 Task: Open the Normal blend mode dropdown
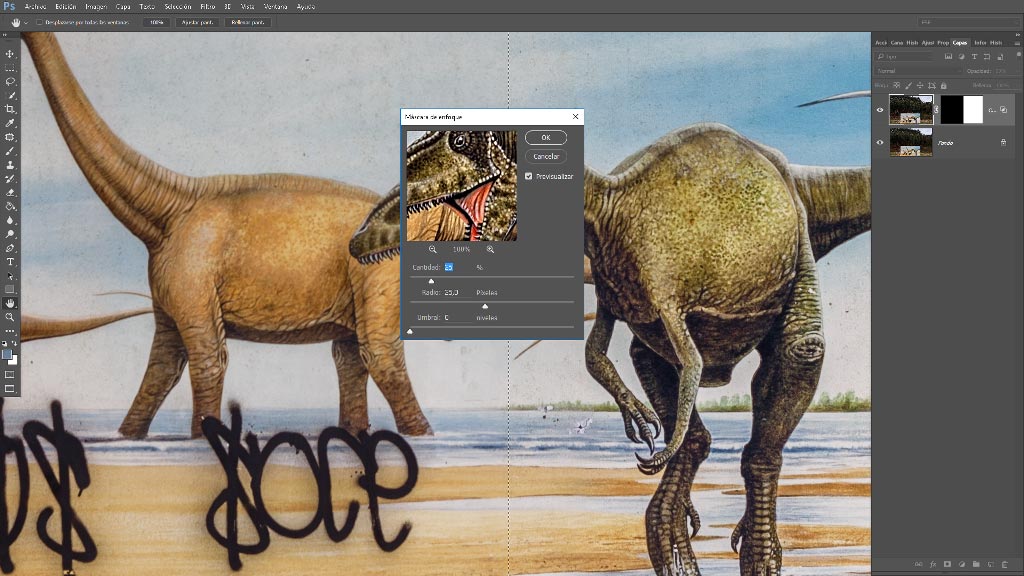point(918,71)
